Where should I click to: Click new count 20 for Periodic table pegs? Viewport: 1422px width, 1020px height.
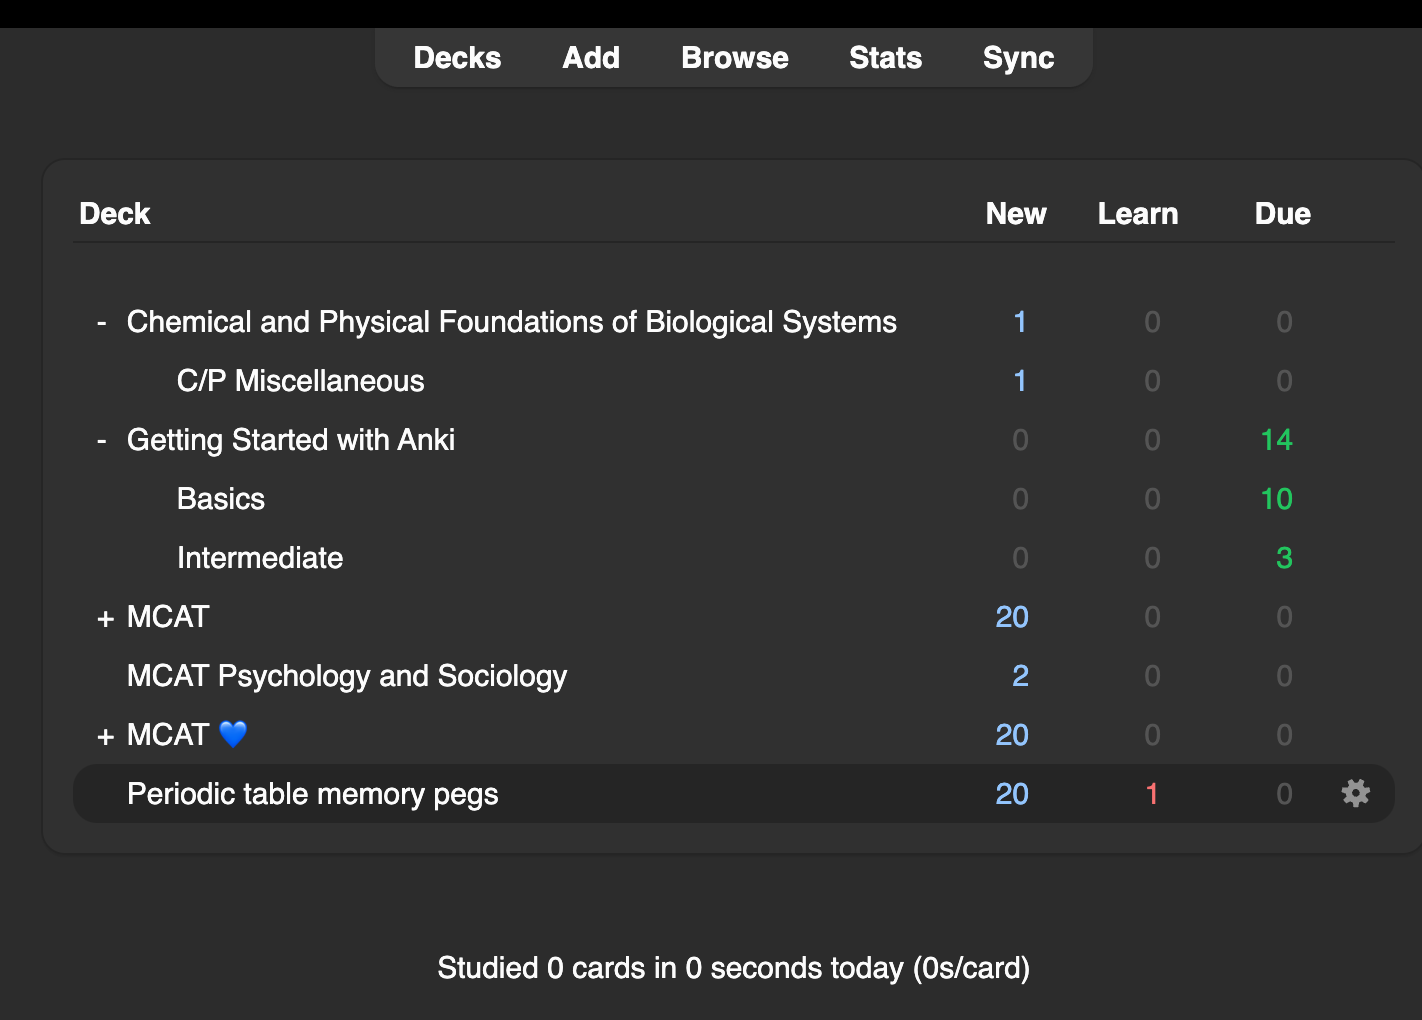[x=1012, y=794]
